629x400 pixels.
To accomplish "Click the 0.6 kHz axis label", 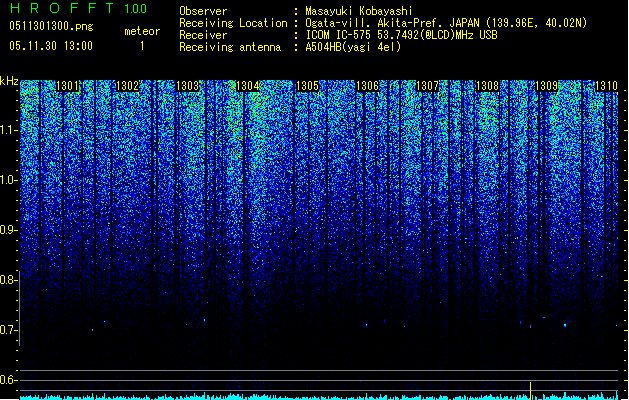I will 8,380.
